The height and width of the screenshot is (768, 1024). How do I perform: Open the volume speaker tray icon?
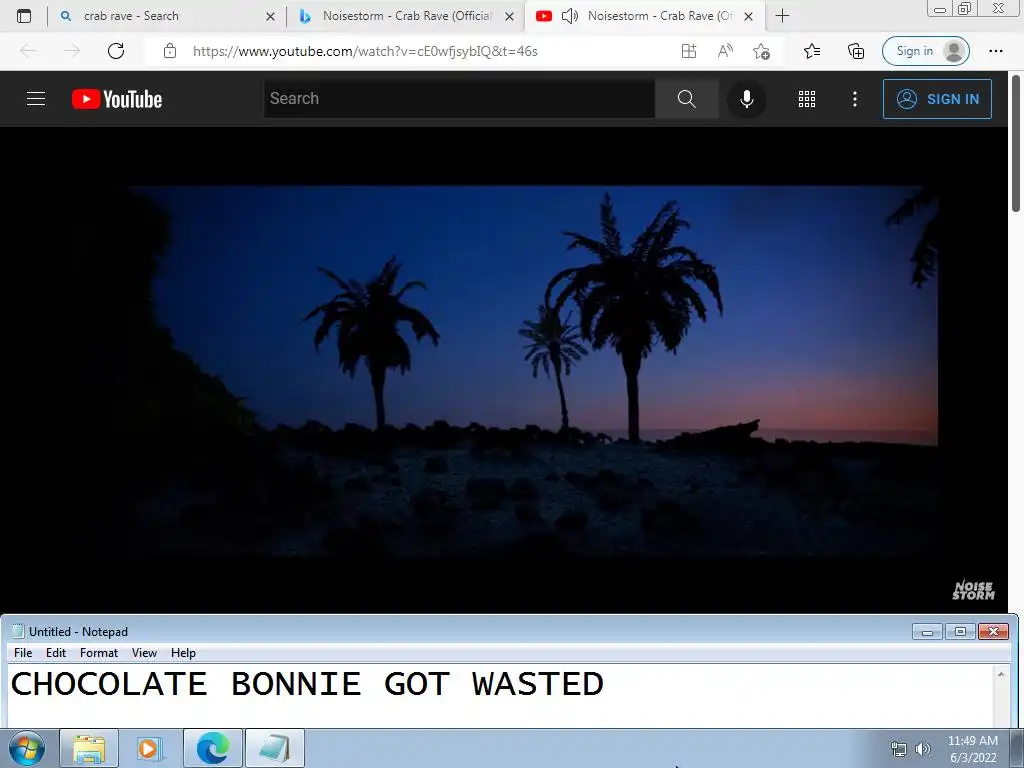(x=923, y=749)
